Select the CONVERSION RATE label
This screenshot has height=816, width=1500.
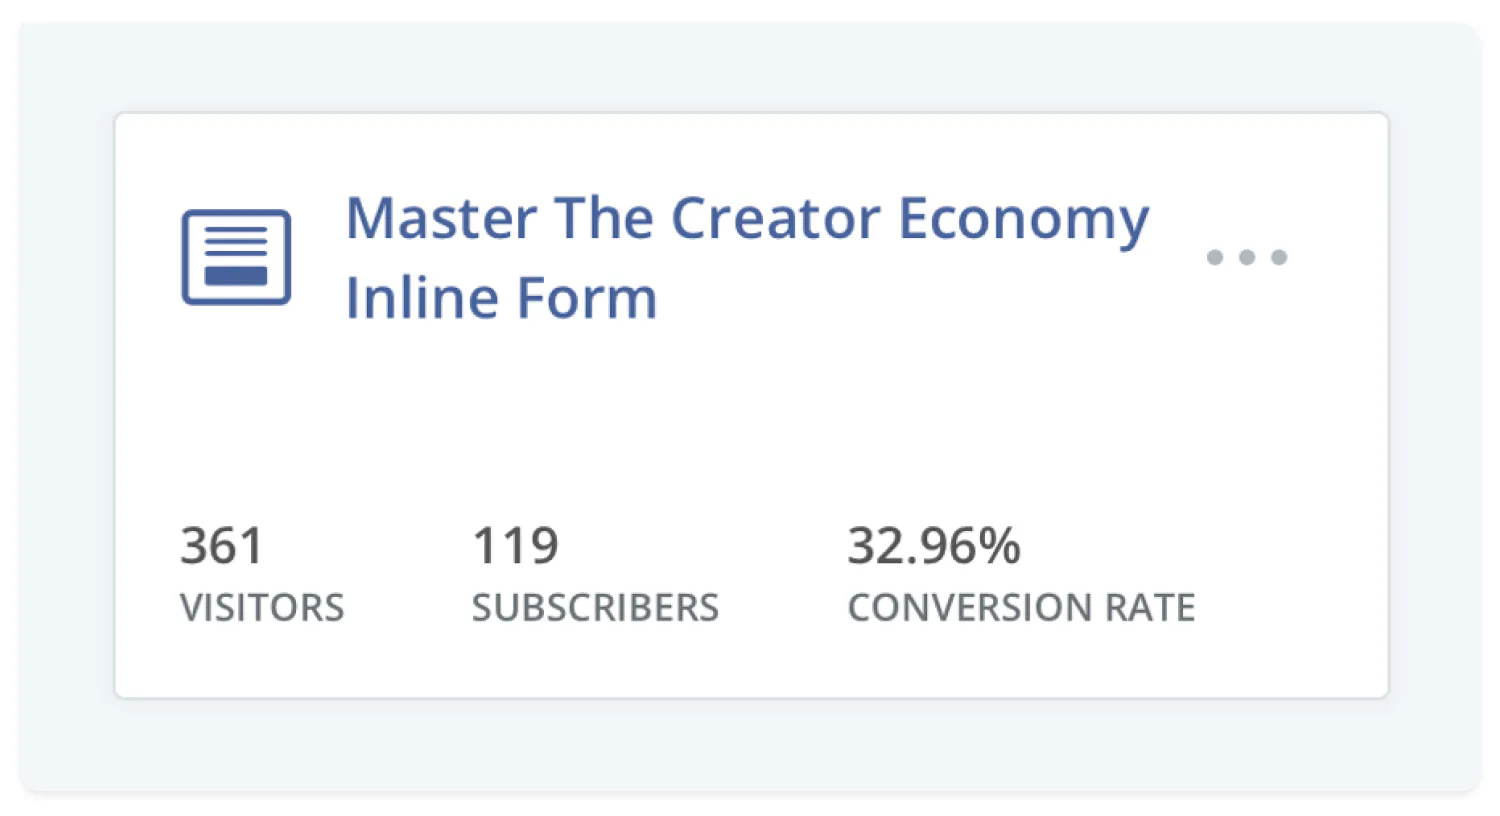point(1021,608)
